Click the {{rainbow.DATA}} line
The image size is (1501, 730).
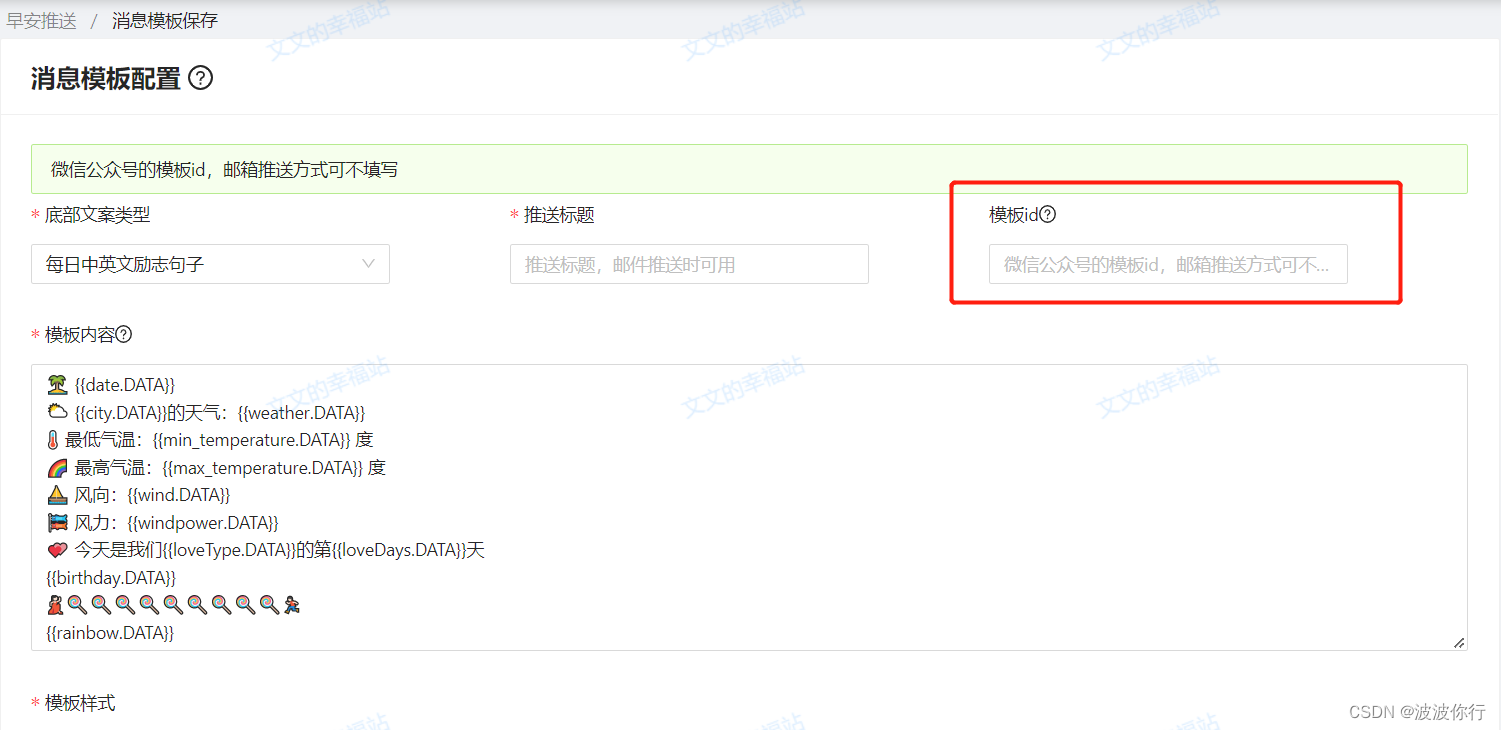(110, 633)
